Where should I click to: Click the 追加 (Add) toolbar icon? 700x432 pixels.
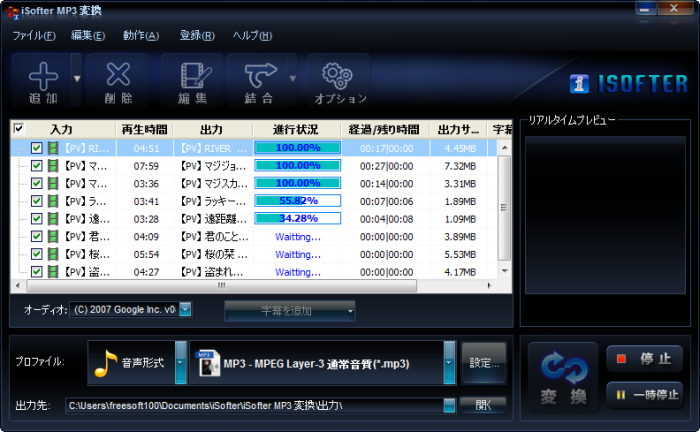click(43, 76)
